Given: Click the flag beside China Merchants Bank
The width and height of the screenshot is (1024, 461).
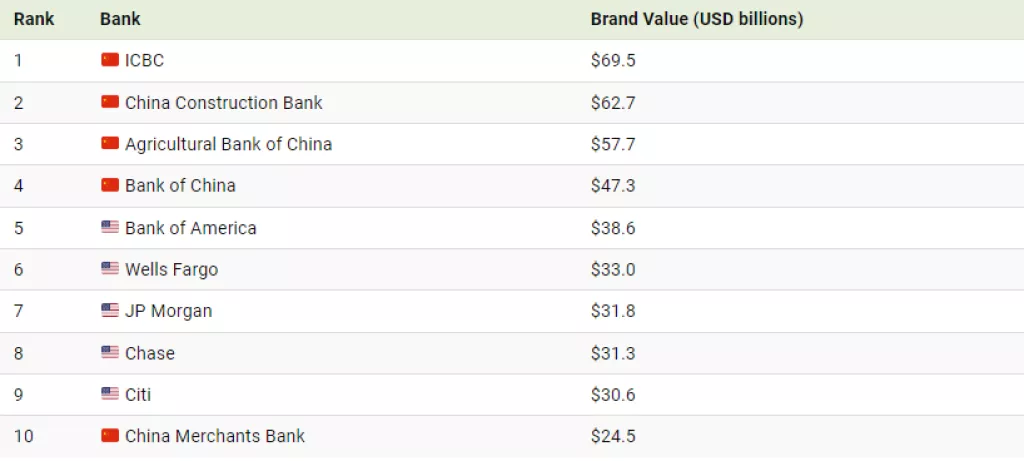Looking at the screenshot, I should [x=110, y=436].
